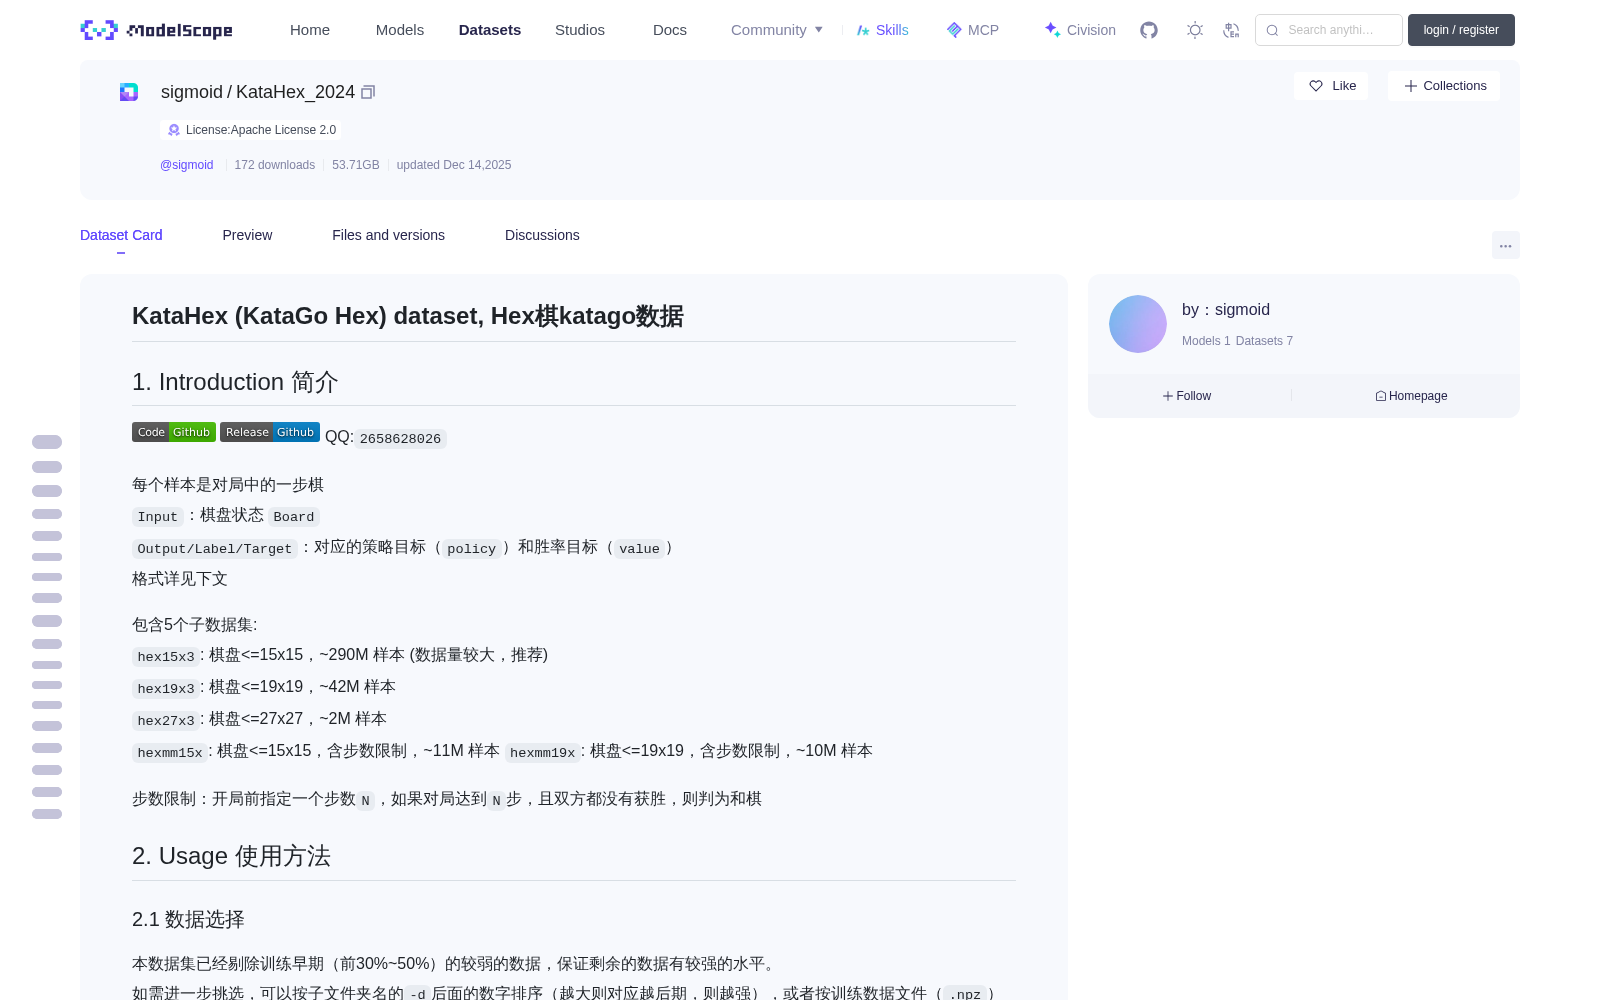Click the 2.1 数据选择 subheading
Screen dimensions: 1600x1000
point(188,919)
